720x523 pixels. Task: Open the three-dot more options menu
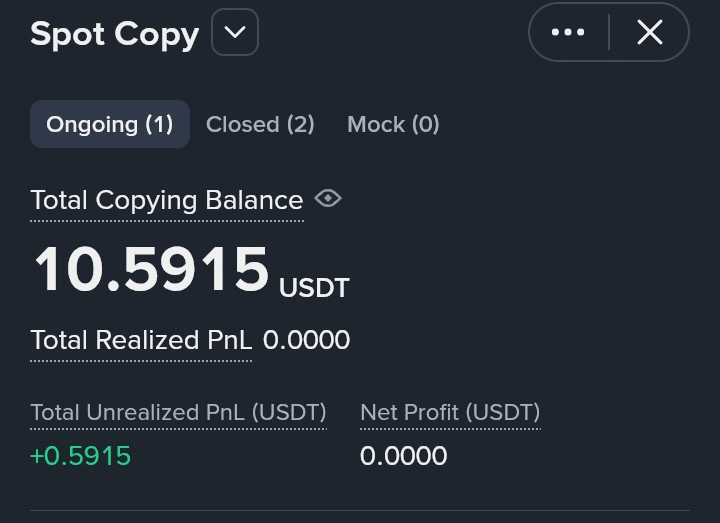click(568, 33)
